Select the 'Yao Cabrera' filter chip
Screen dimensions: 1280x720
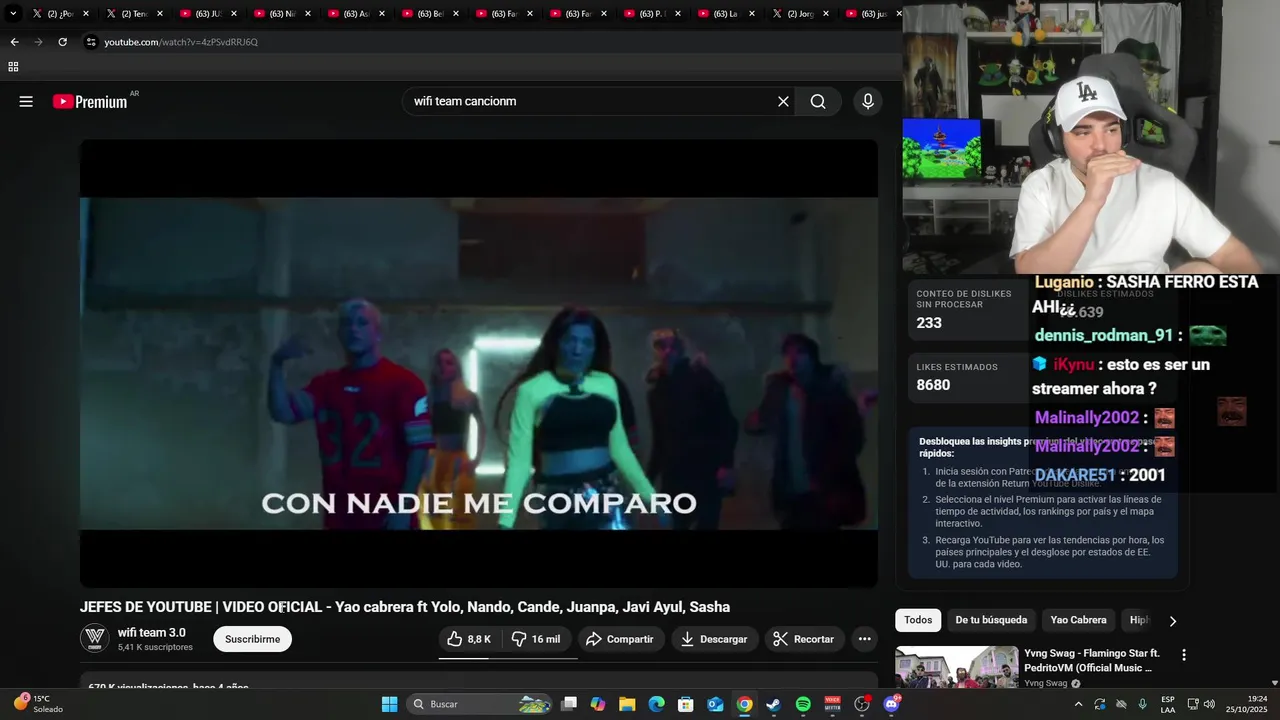pos(1078,620)
